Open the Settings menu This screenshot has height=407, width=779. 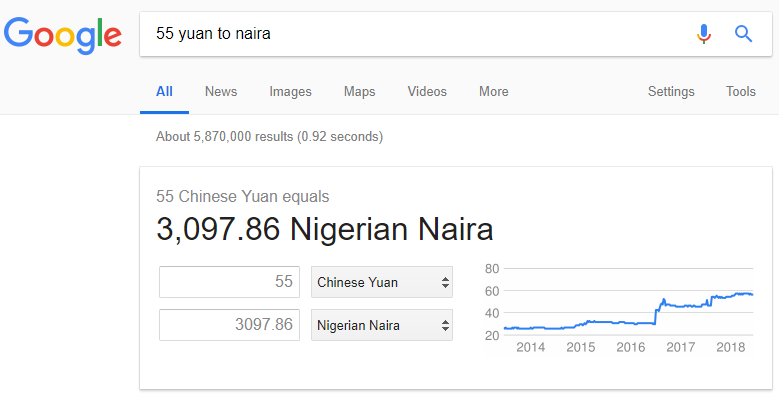[x=671, y=91]
